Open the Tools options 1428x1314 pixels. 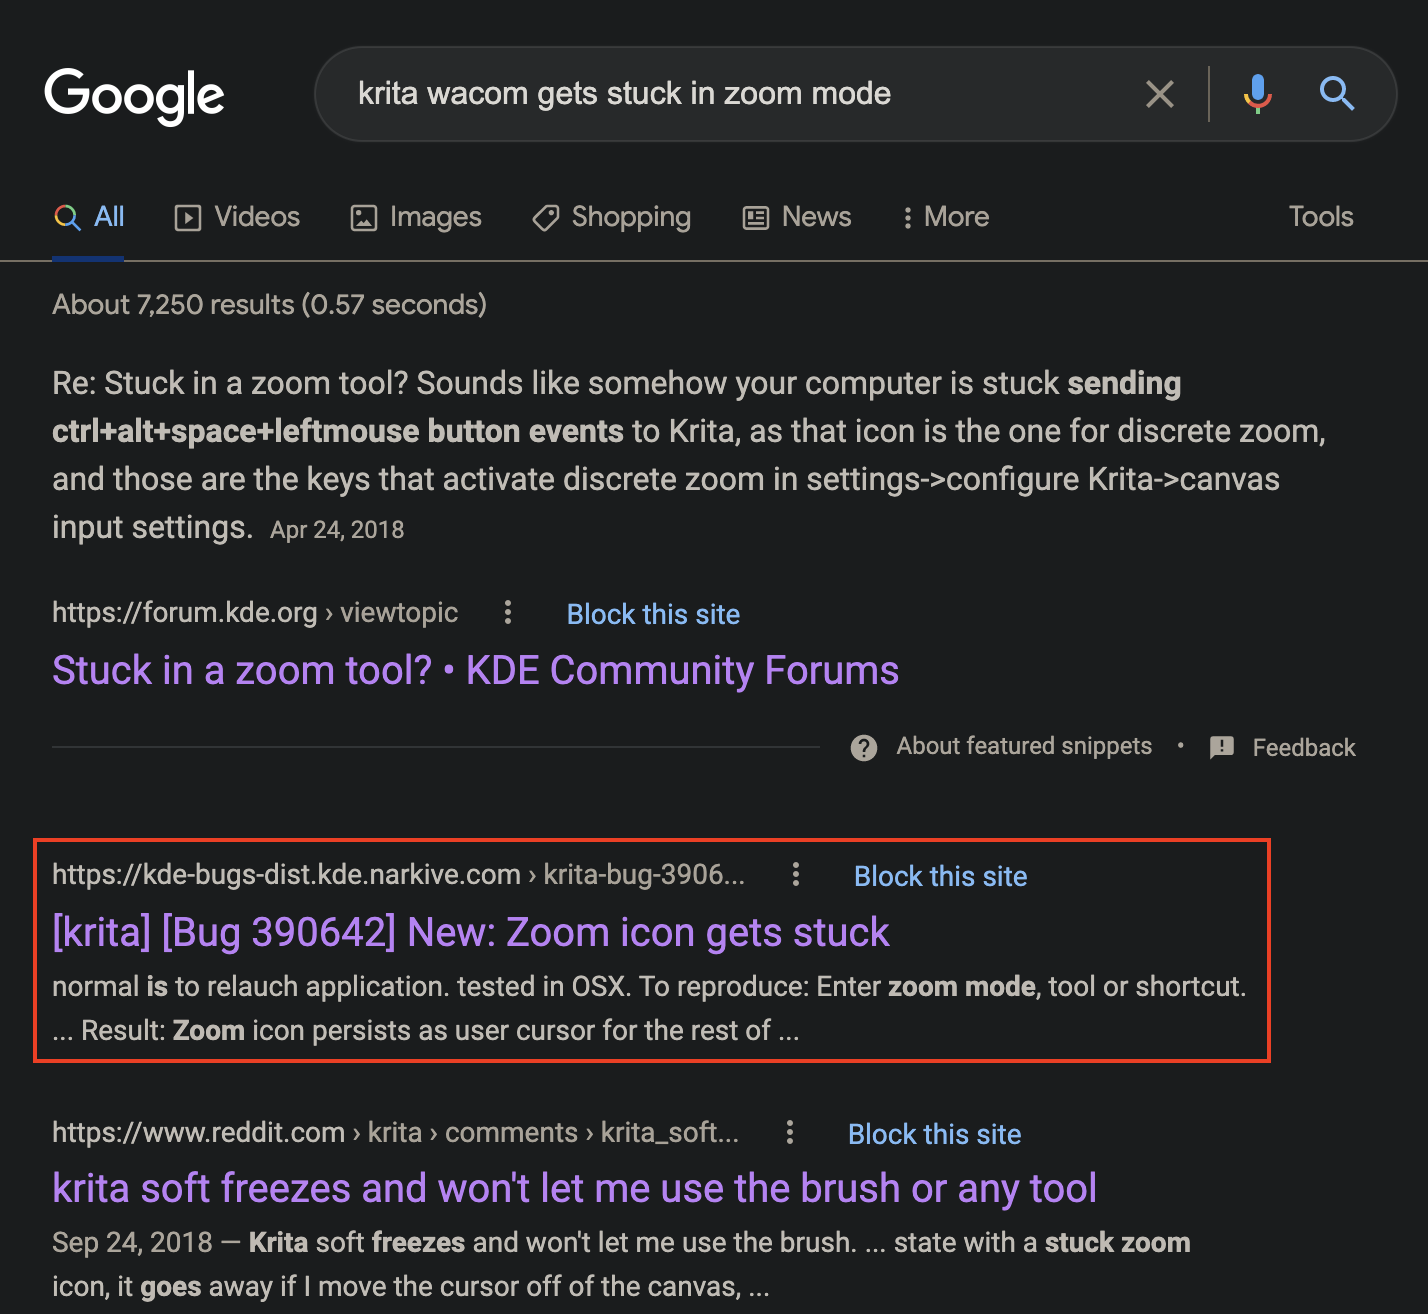pos(1320,217)
